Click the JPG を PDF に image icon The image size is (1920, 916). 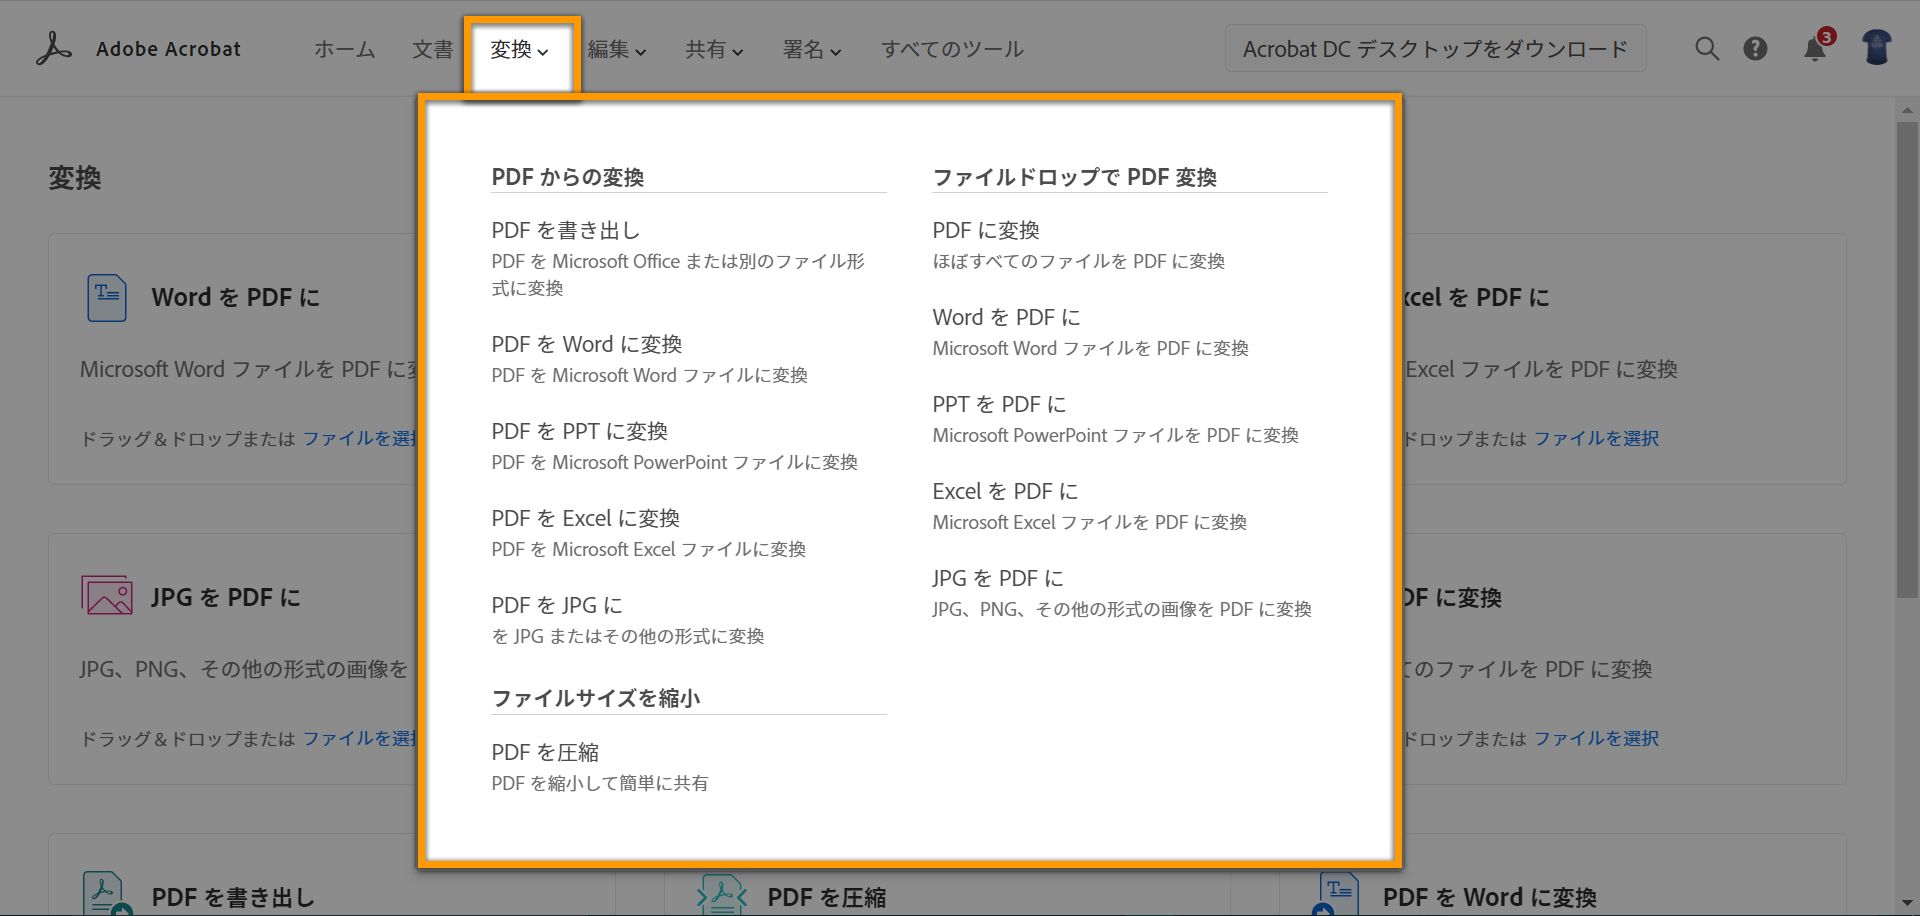tap(105, 594)
